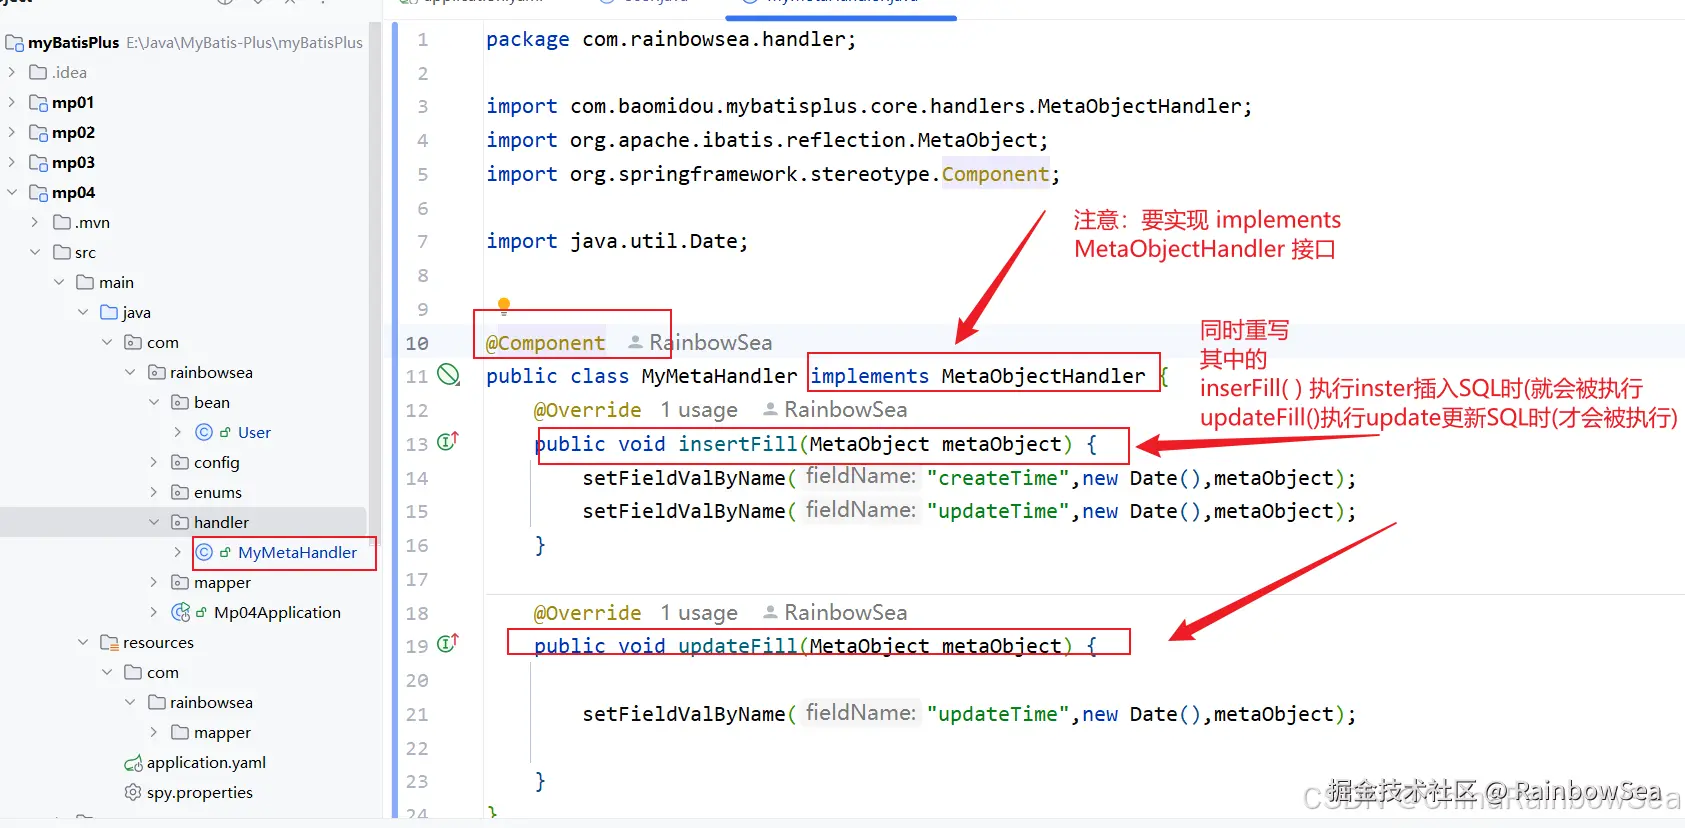Screen dimensions: 1685x828
Task: Click the Mp04Application Spring Boot class icon
Action: click(181, 612)
